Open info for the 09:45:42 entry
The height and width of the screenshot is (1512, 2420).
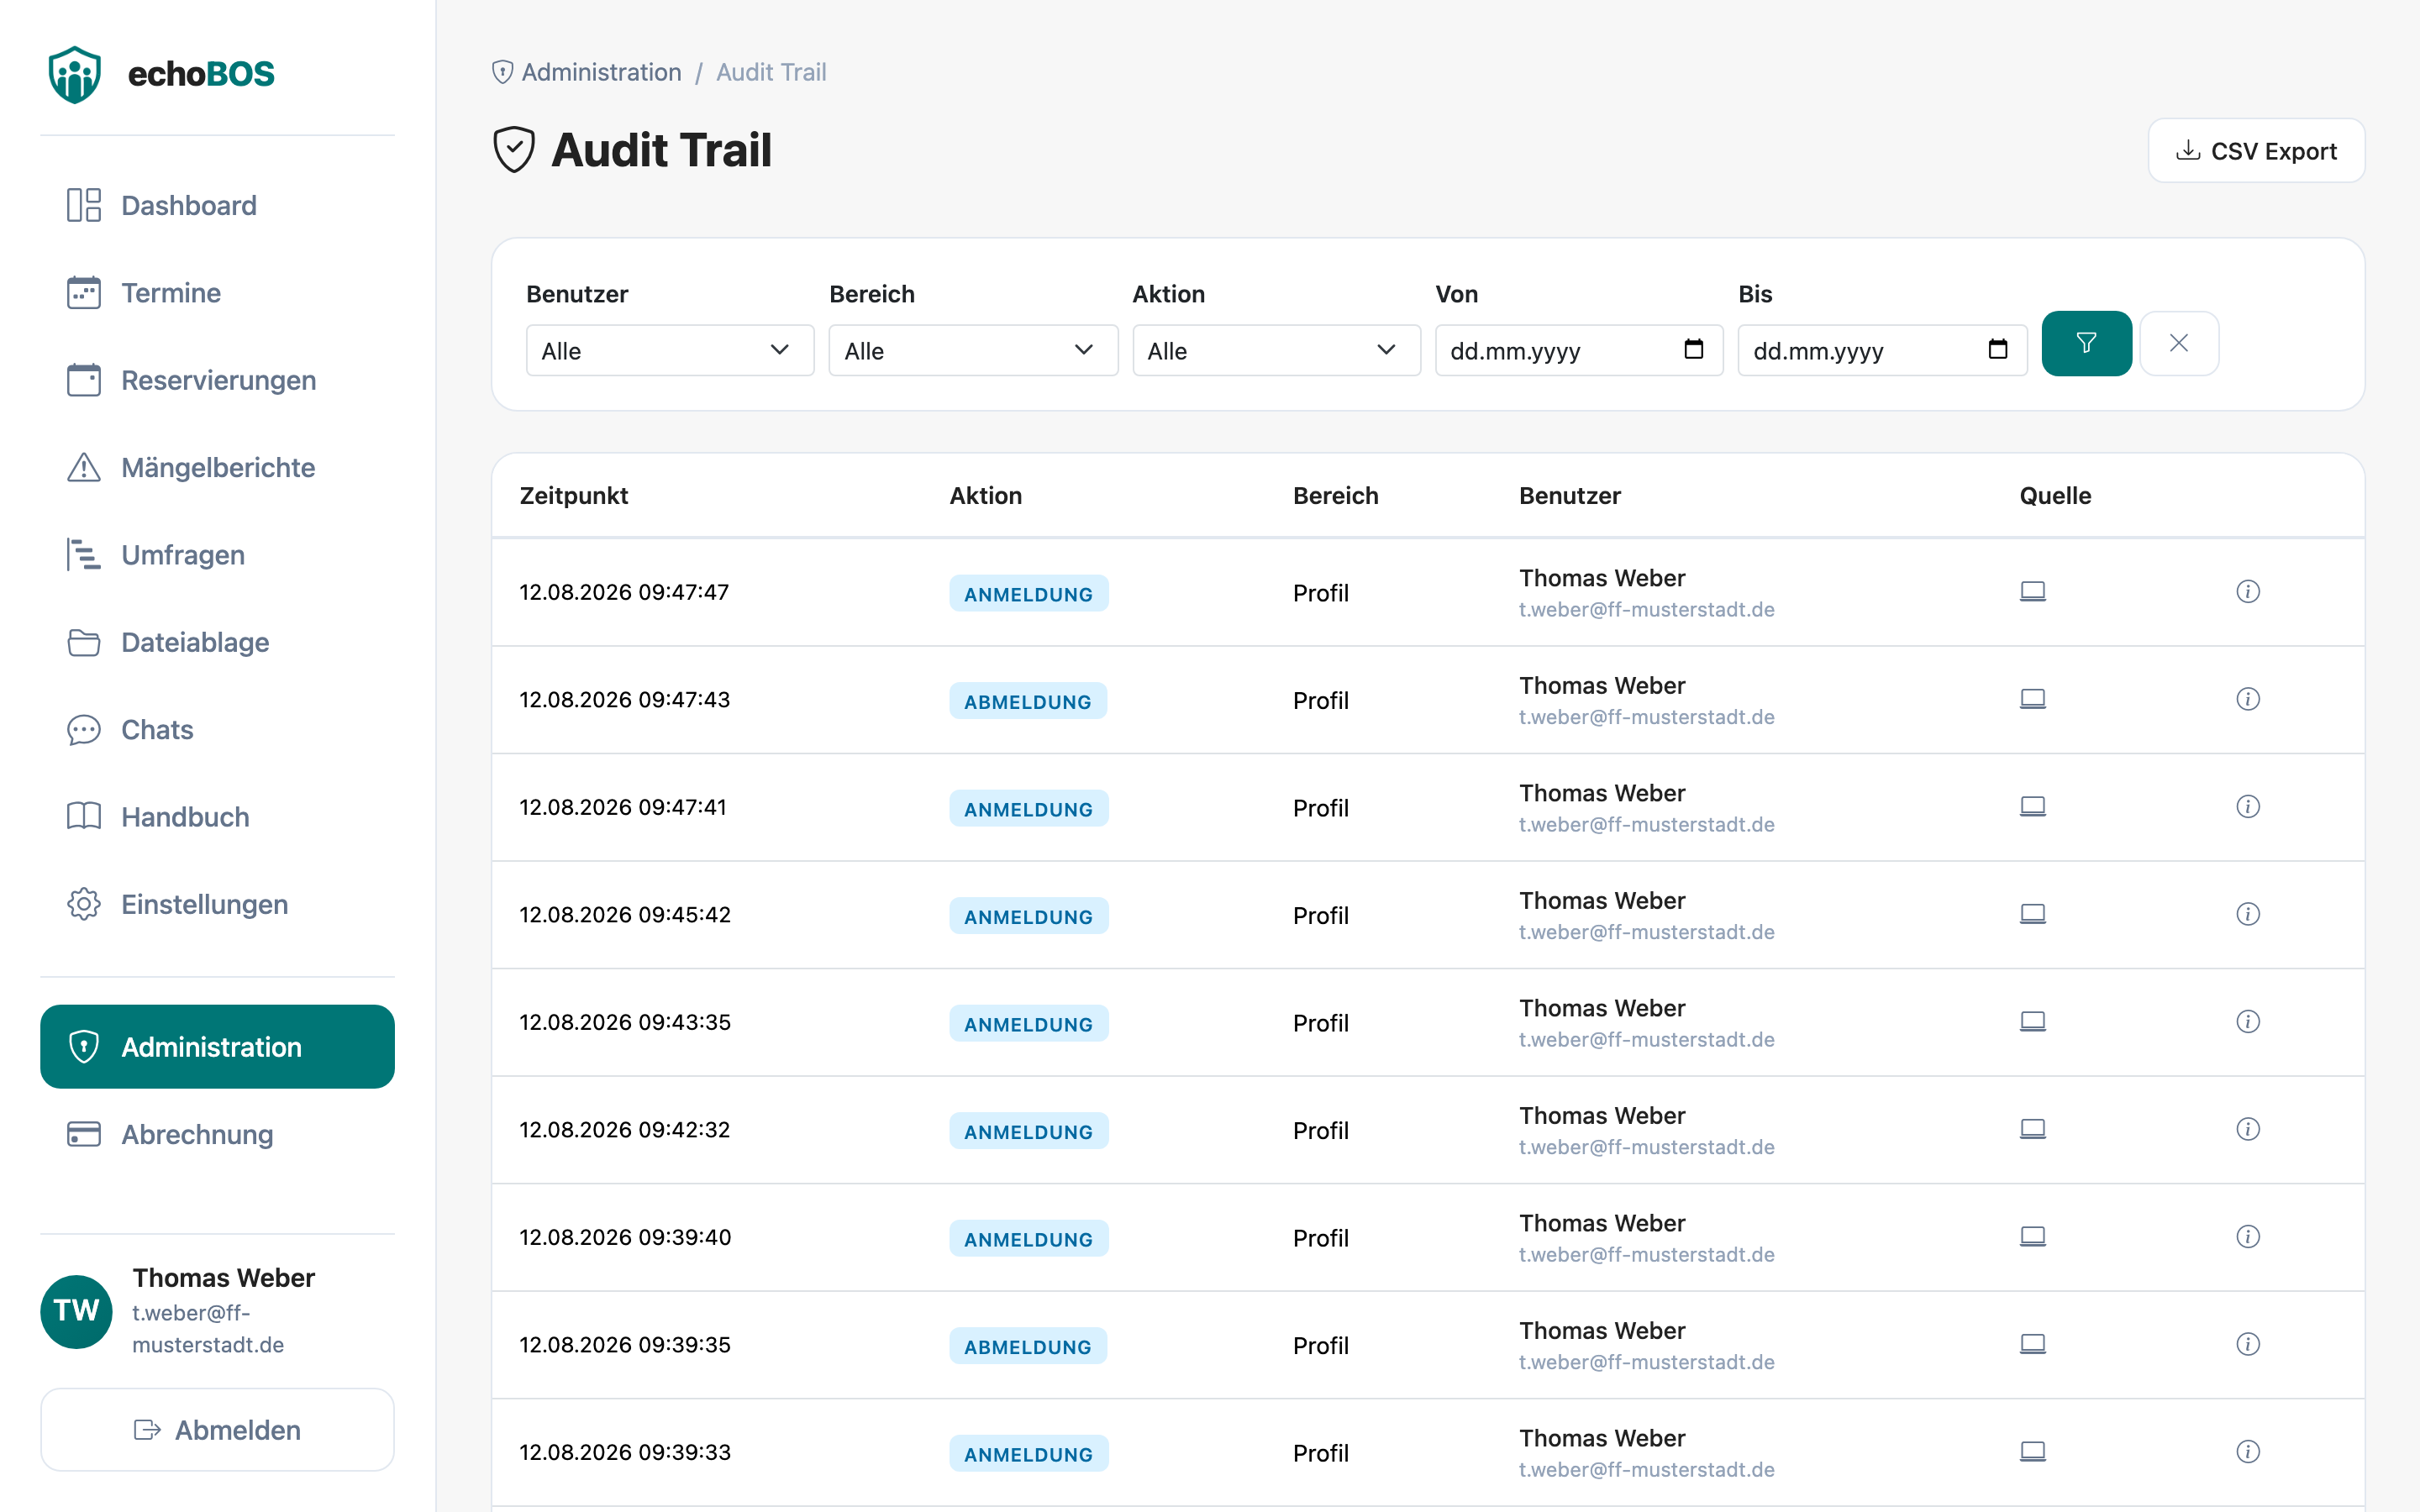coord(2248,914)
